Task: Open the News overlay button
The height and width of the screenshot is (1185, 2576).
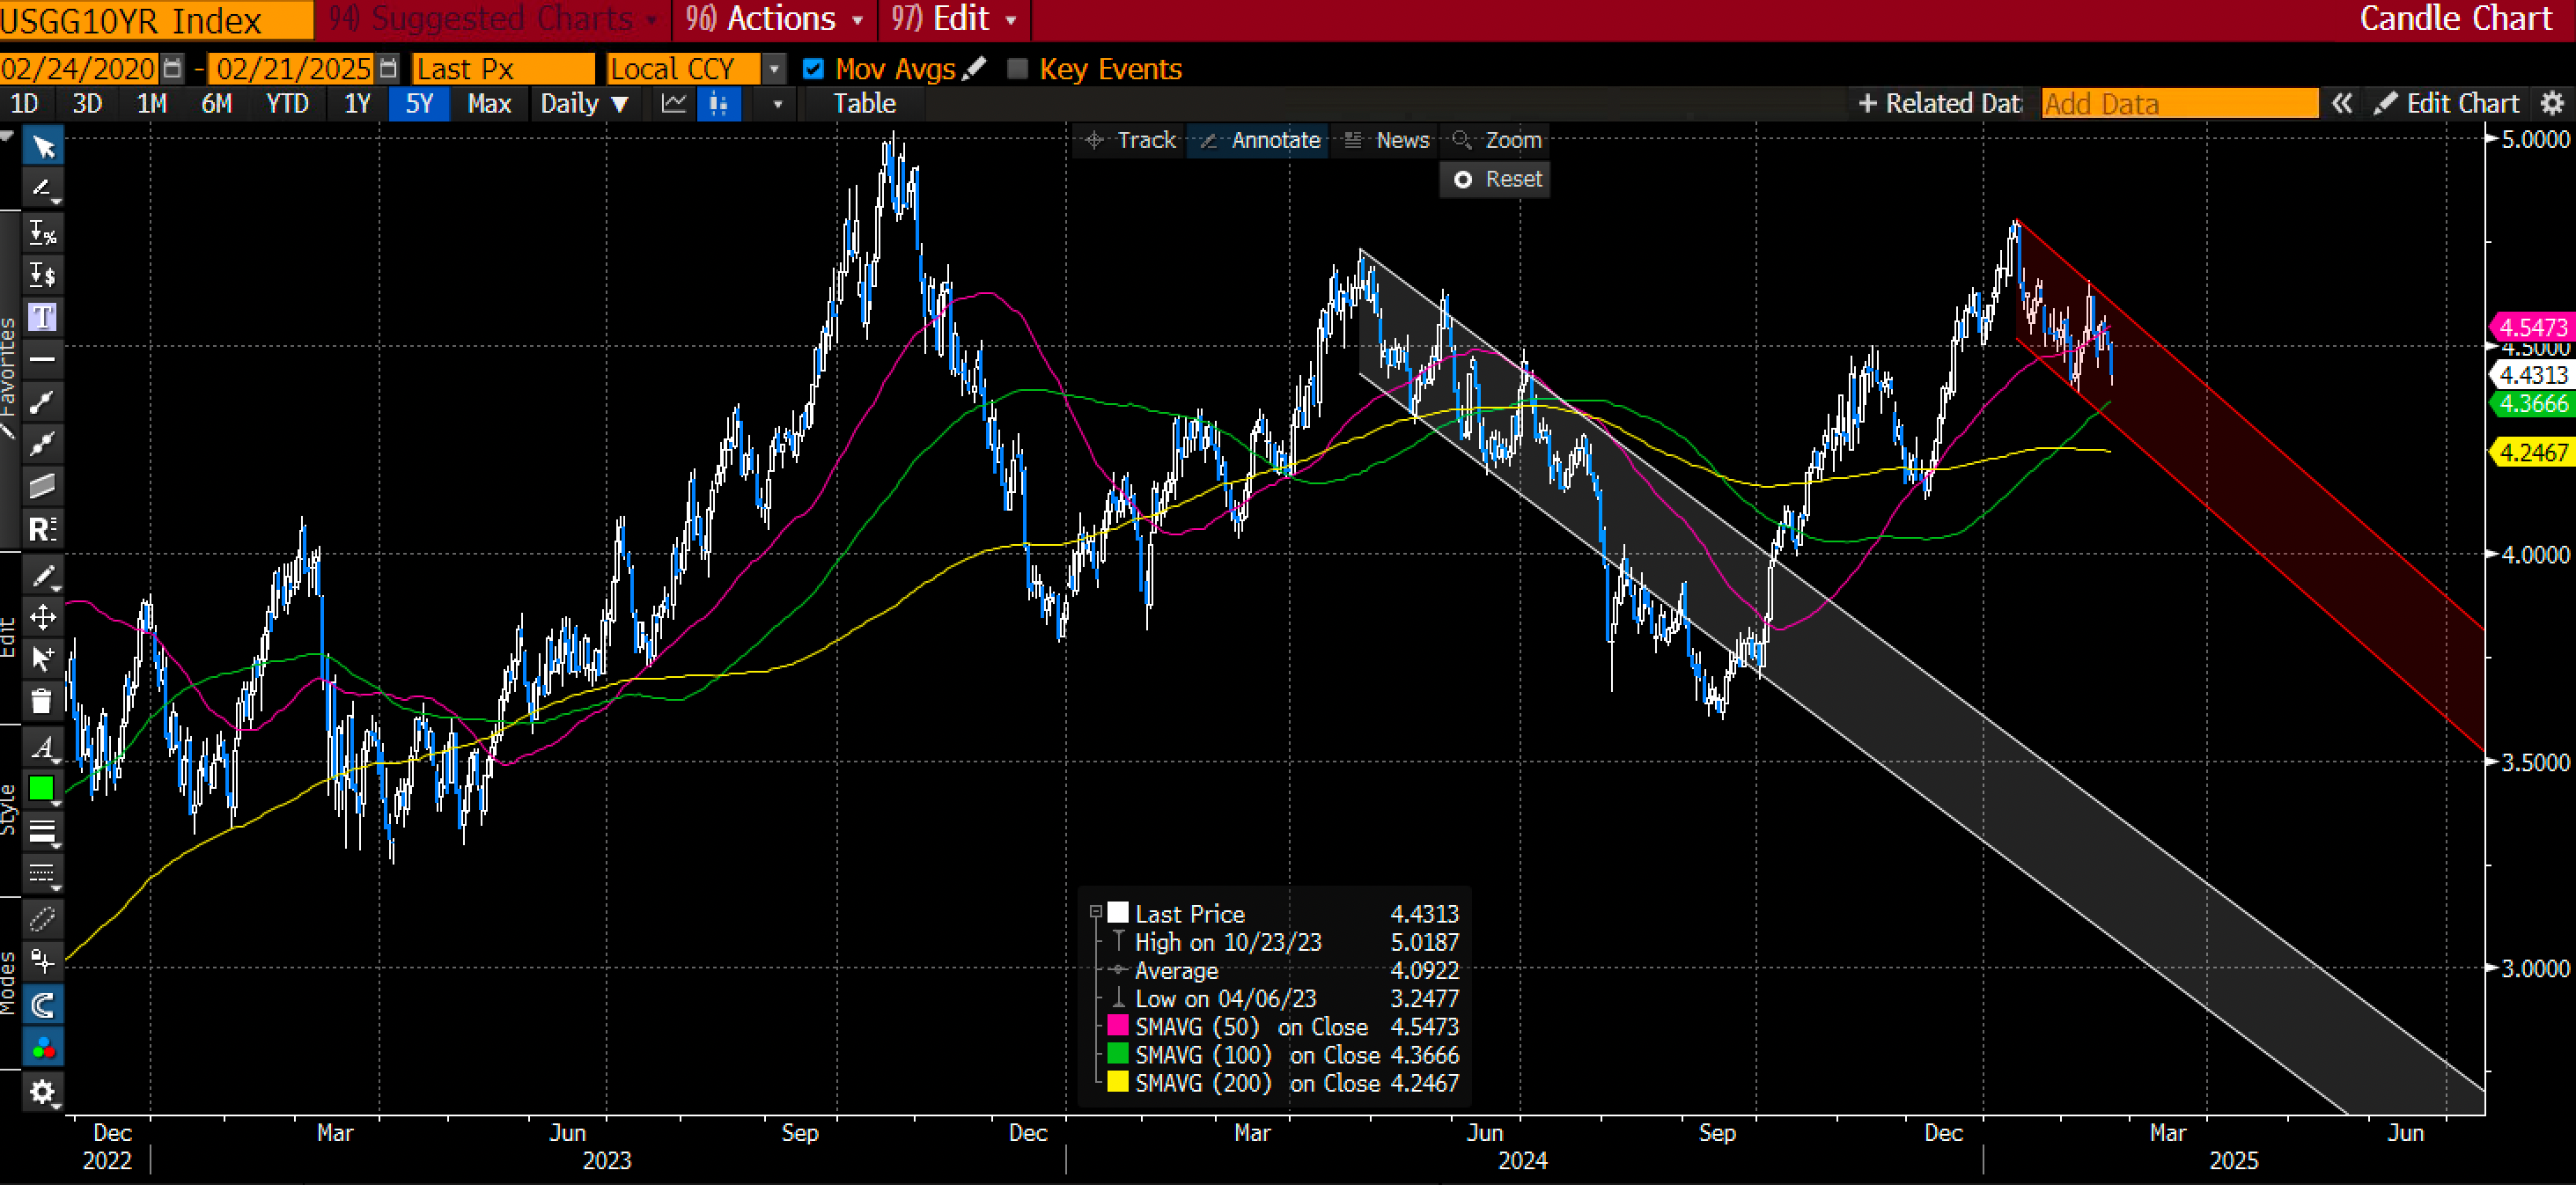Action: (1386, 140)
